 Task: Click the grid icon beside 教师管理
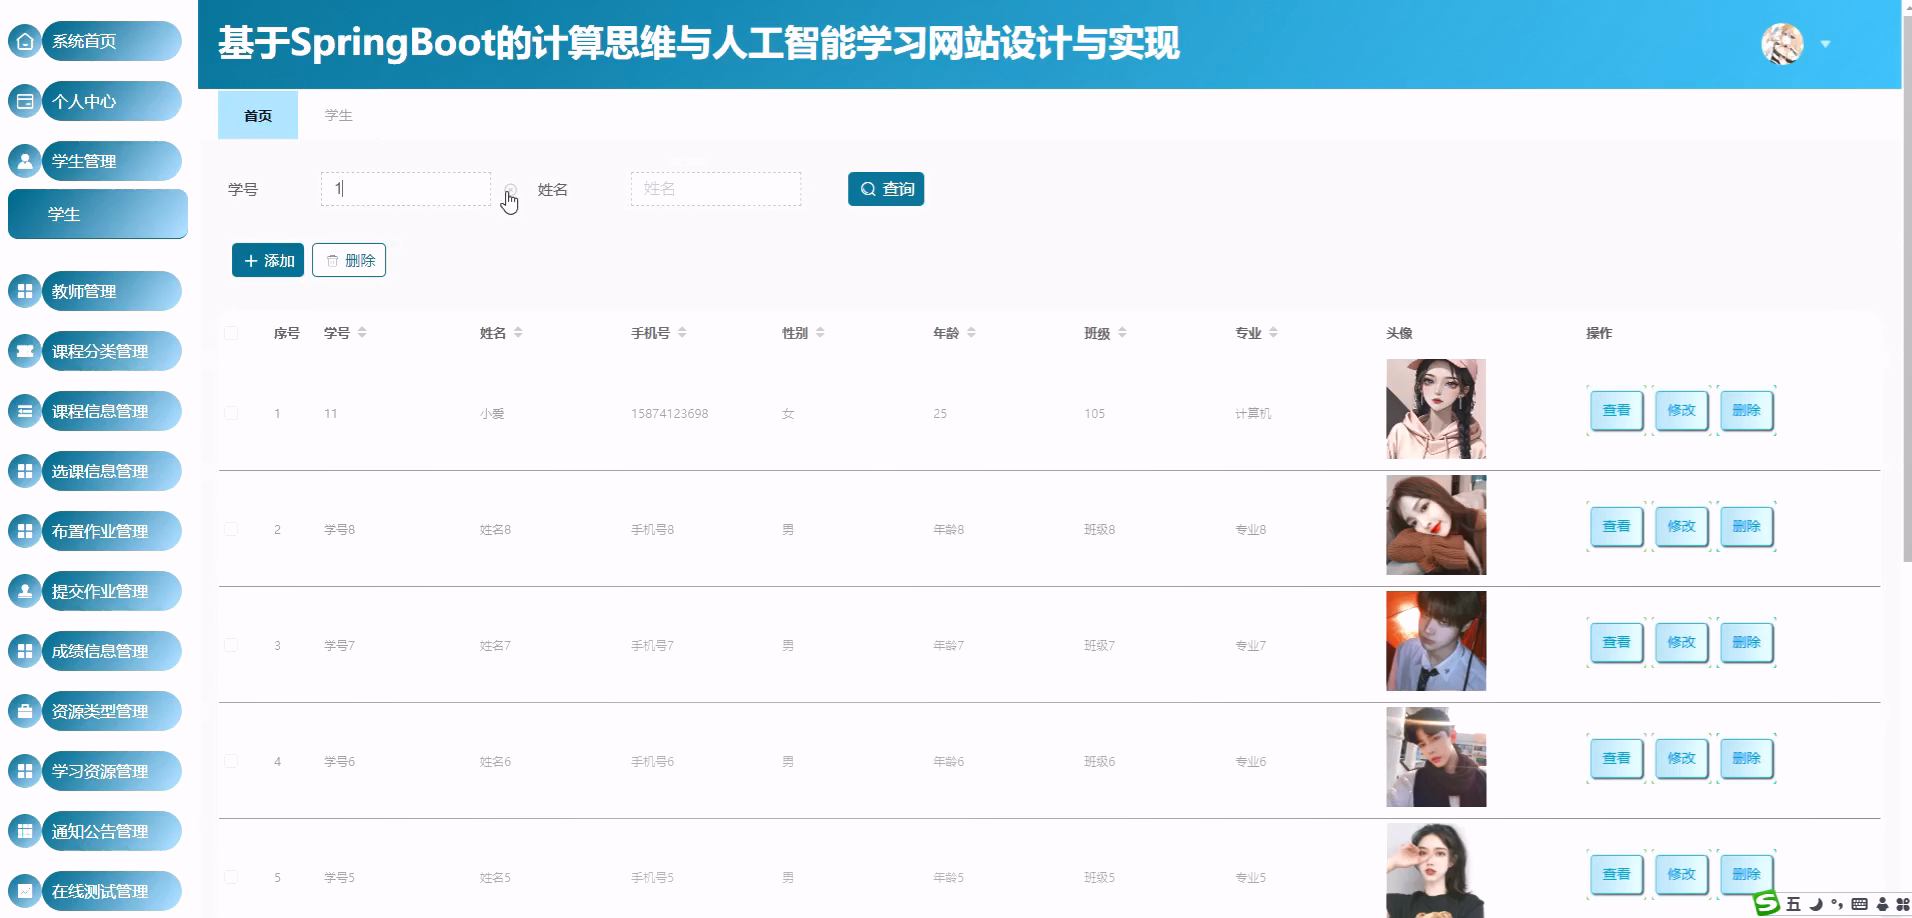click(x=25, y=291)
